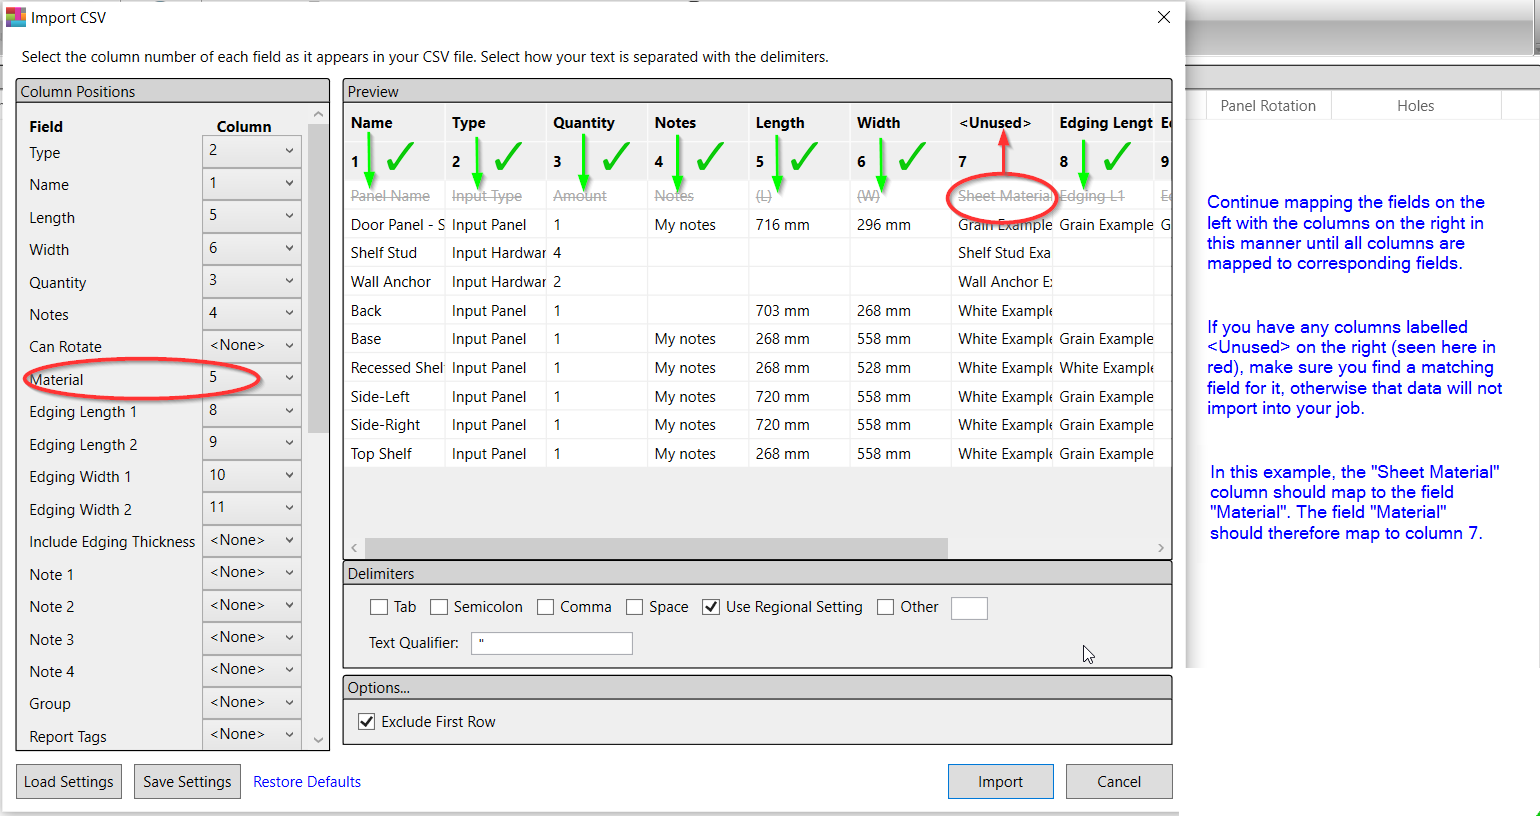Open the Notes field column dropdown
This screenshot has height=816, width=1540.
coord(252,314)
